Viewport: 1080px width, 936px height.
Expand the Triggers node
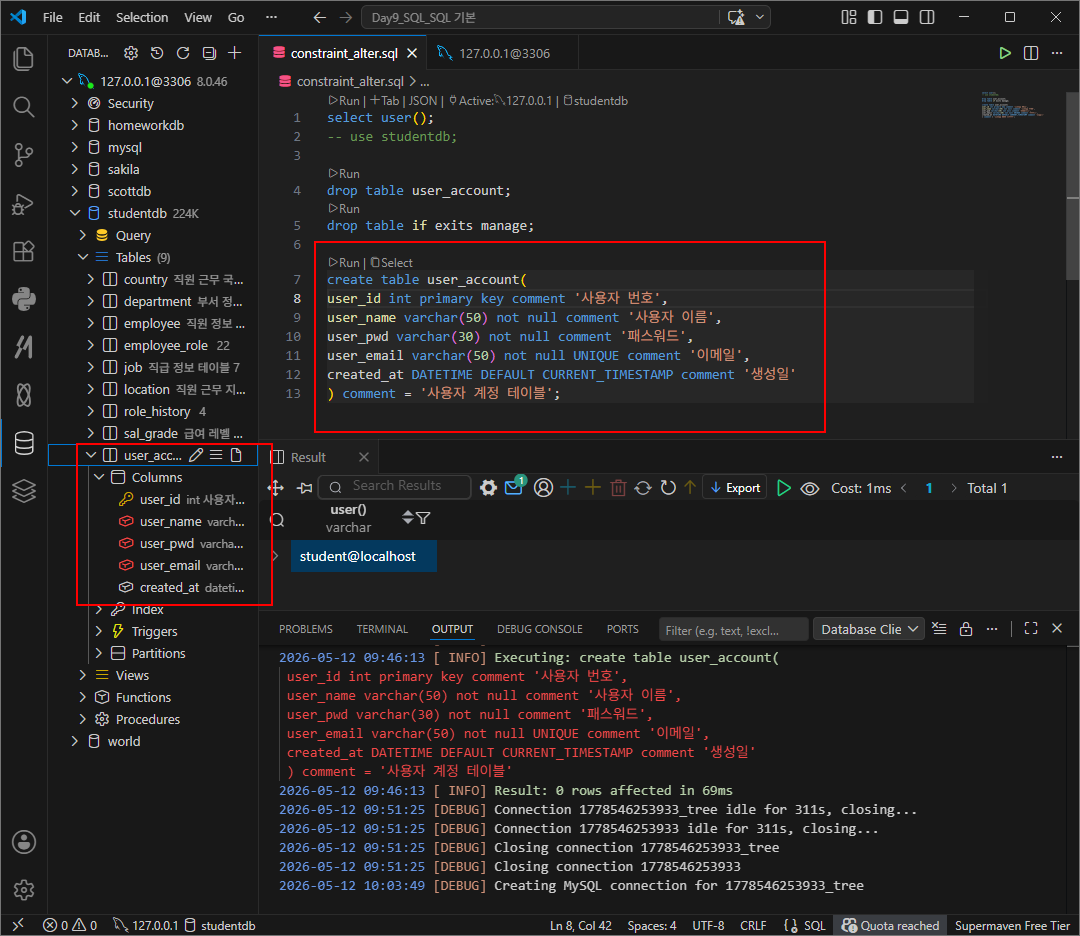click(x=99, y=632)
